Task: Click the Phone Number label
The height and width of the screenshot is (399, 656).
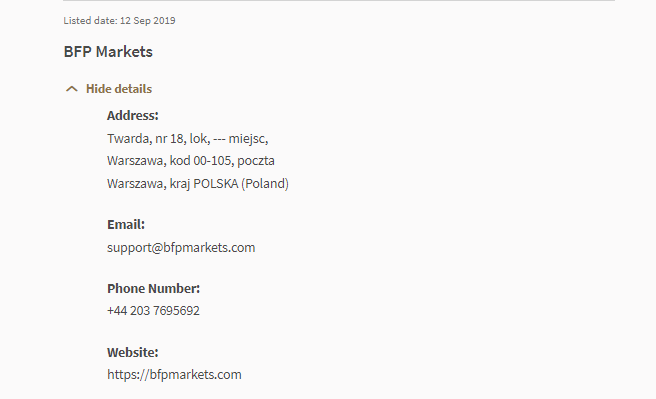Action: (154, 289)
